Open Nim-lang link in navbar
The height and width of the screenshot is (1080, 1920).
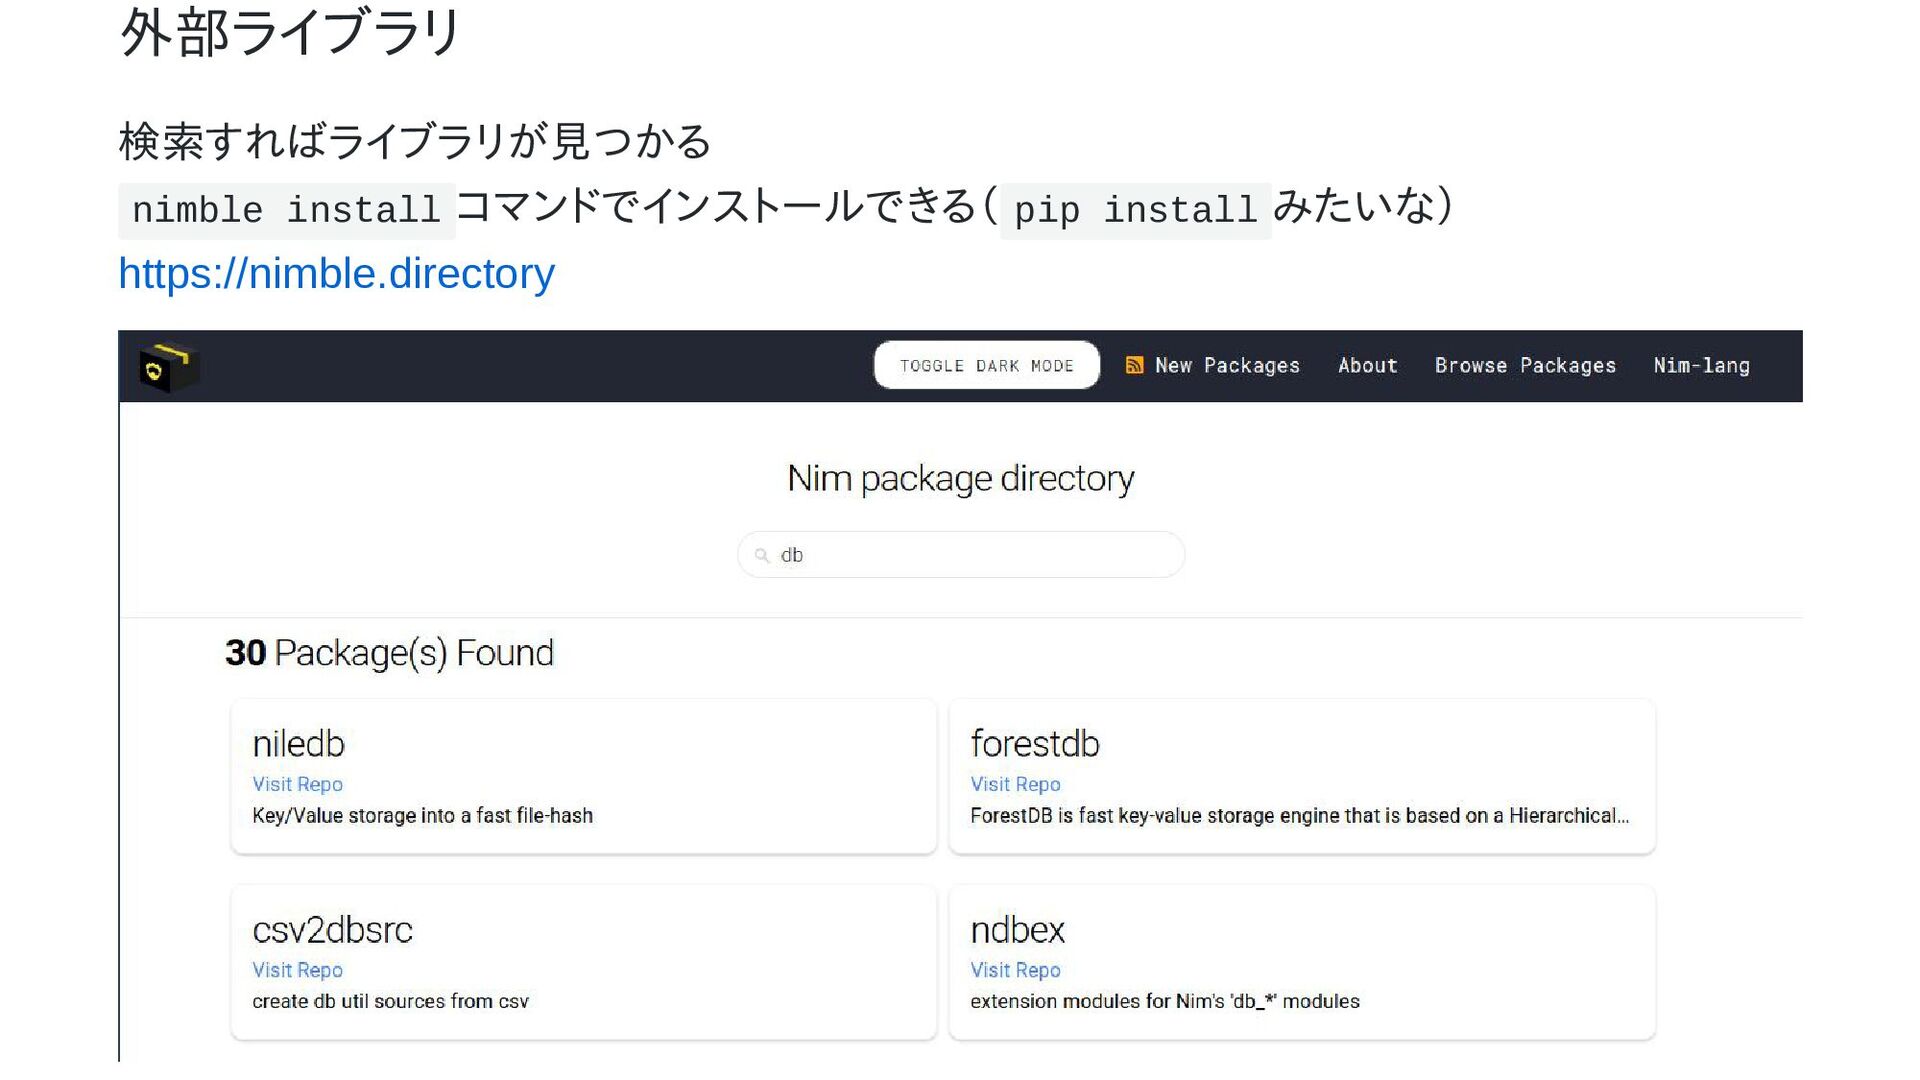[1701, 366]
